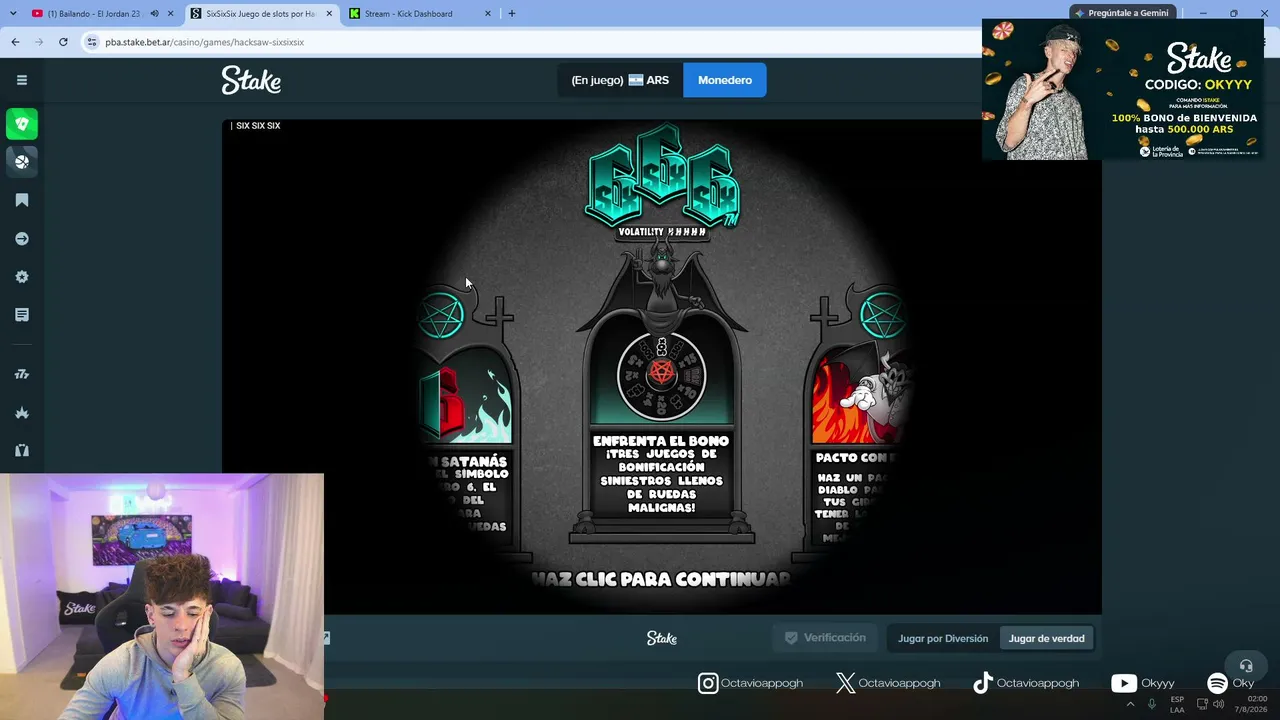This screenshot has width=1280, height=720.
Task: Close the SixSixSix slots tab
Action: [x=329, y=14]
